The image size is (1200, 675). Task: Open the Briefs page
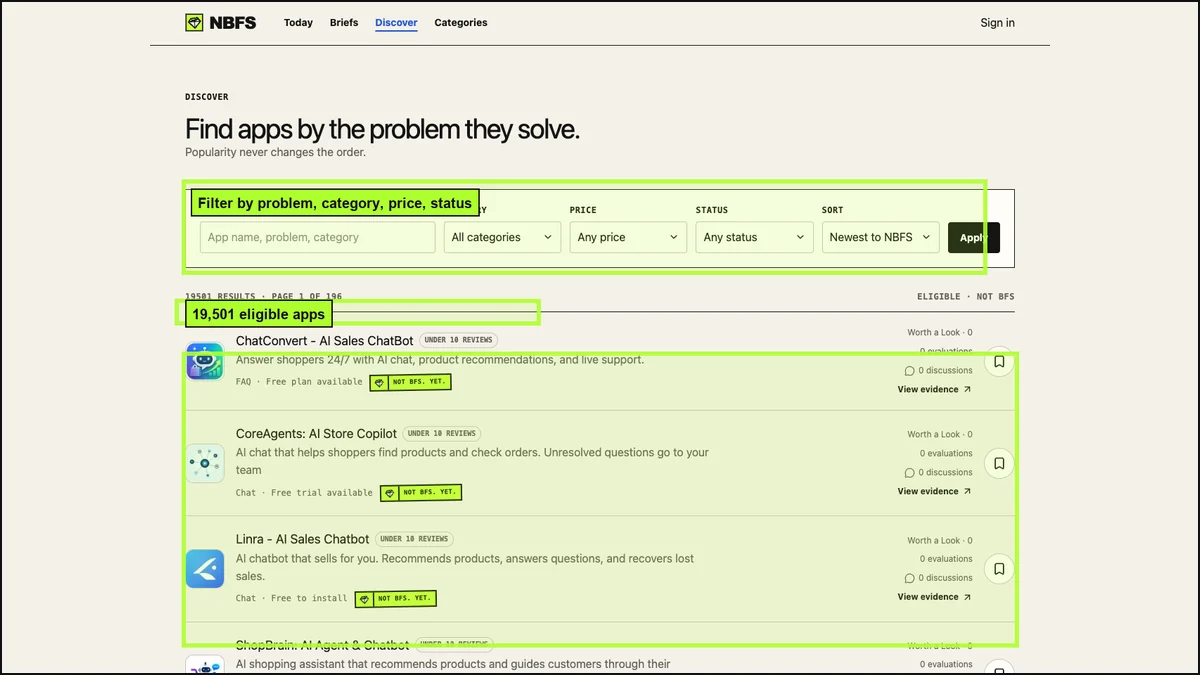(344, 22)
